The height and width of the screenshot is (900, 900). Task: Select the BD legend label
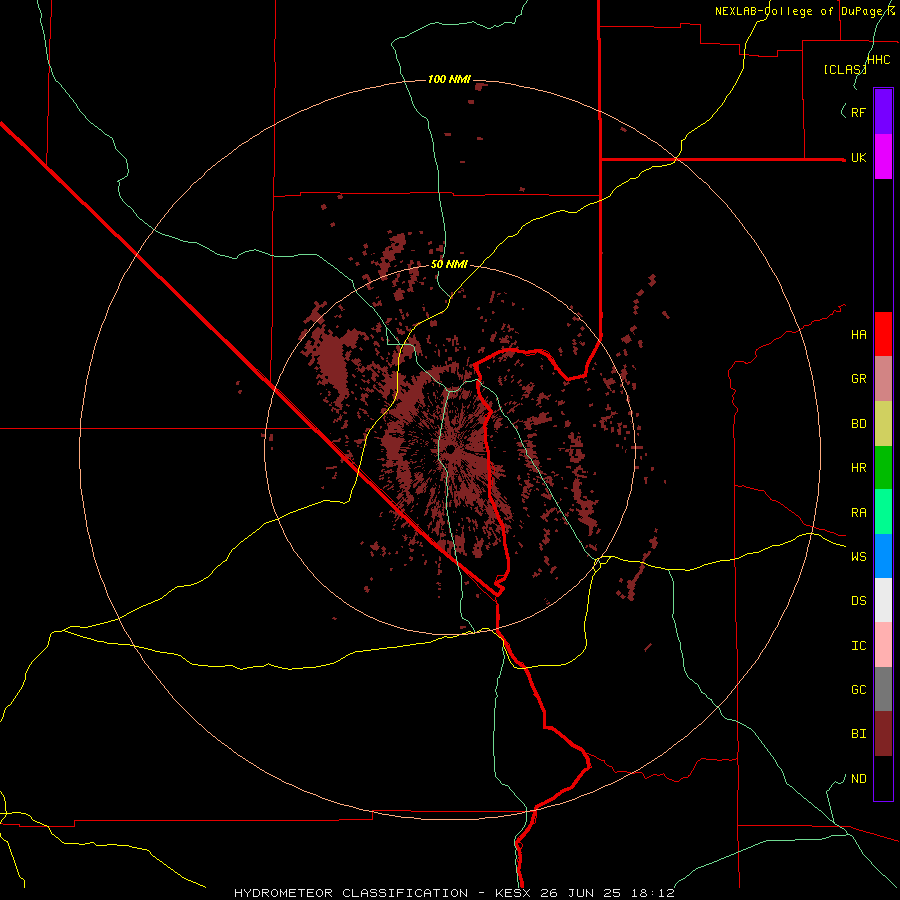coord(858,424)
